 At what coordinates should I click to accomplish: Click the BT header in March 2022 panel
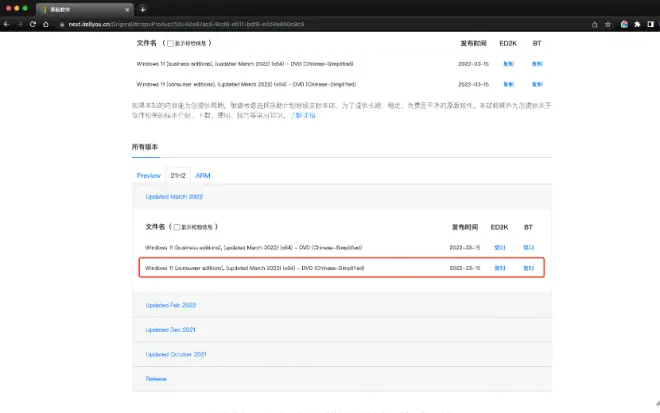pos(528,227)
